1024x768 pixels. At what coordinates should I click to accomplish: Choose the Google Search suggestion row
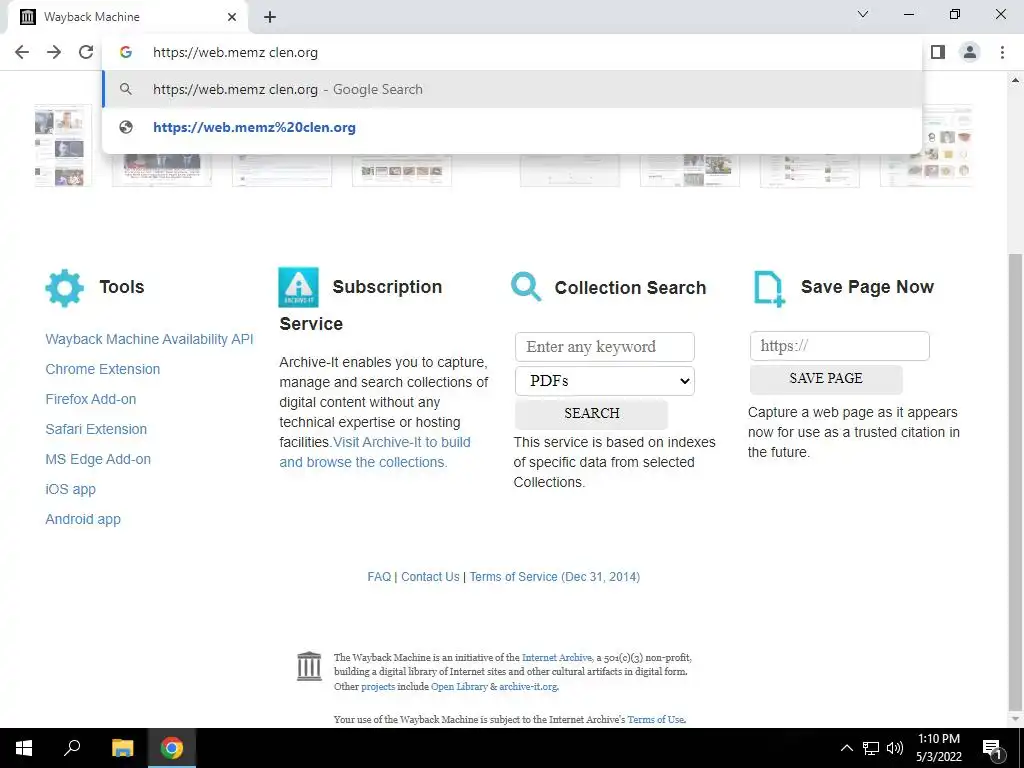pos(512,89)
